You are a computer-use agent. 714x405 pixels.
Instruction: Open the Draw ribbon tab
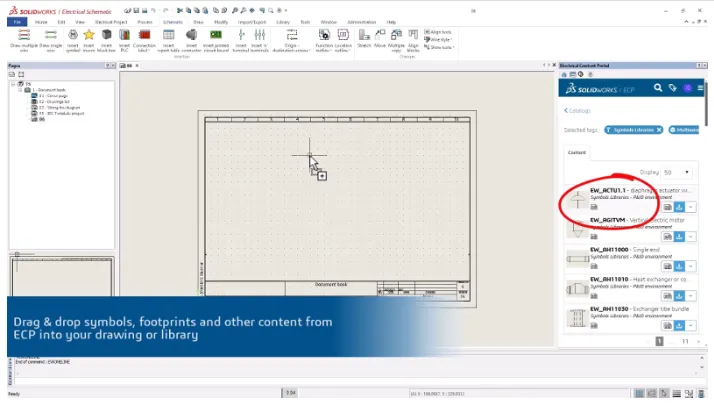[199, 22]
